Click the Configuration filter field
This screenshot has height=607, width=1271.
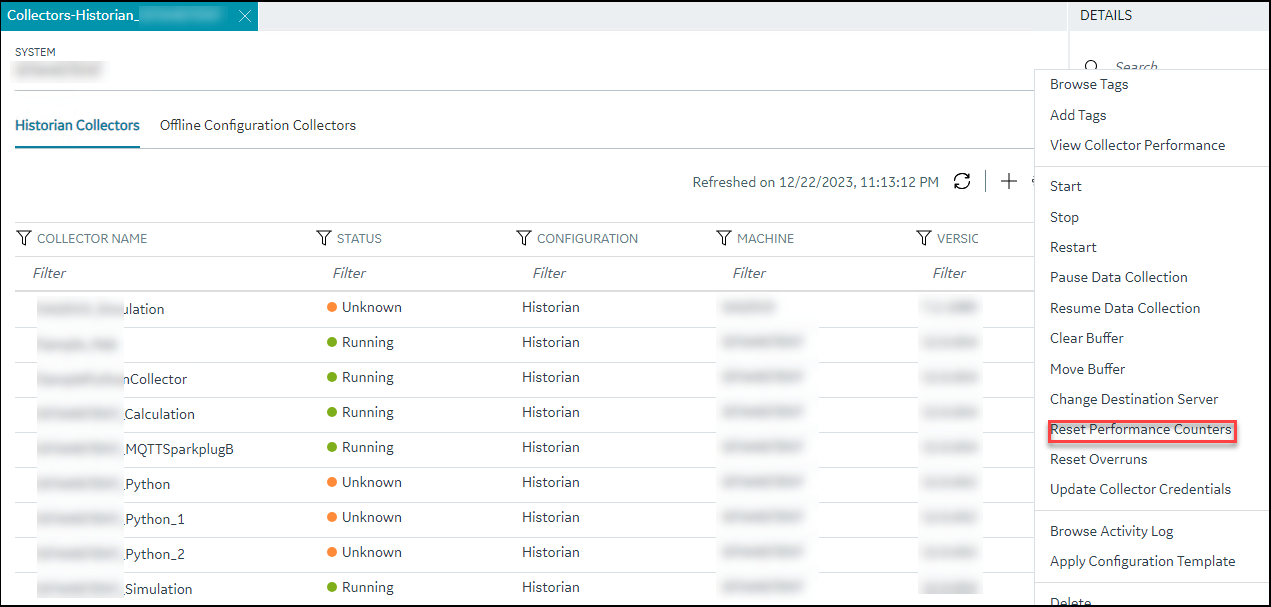615,273
